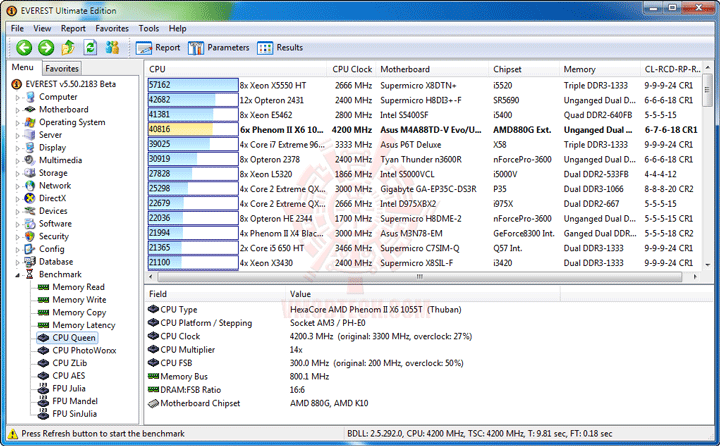Expand the Network tree node
The image size is (720, 446).
(17, 186)
